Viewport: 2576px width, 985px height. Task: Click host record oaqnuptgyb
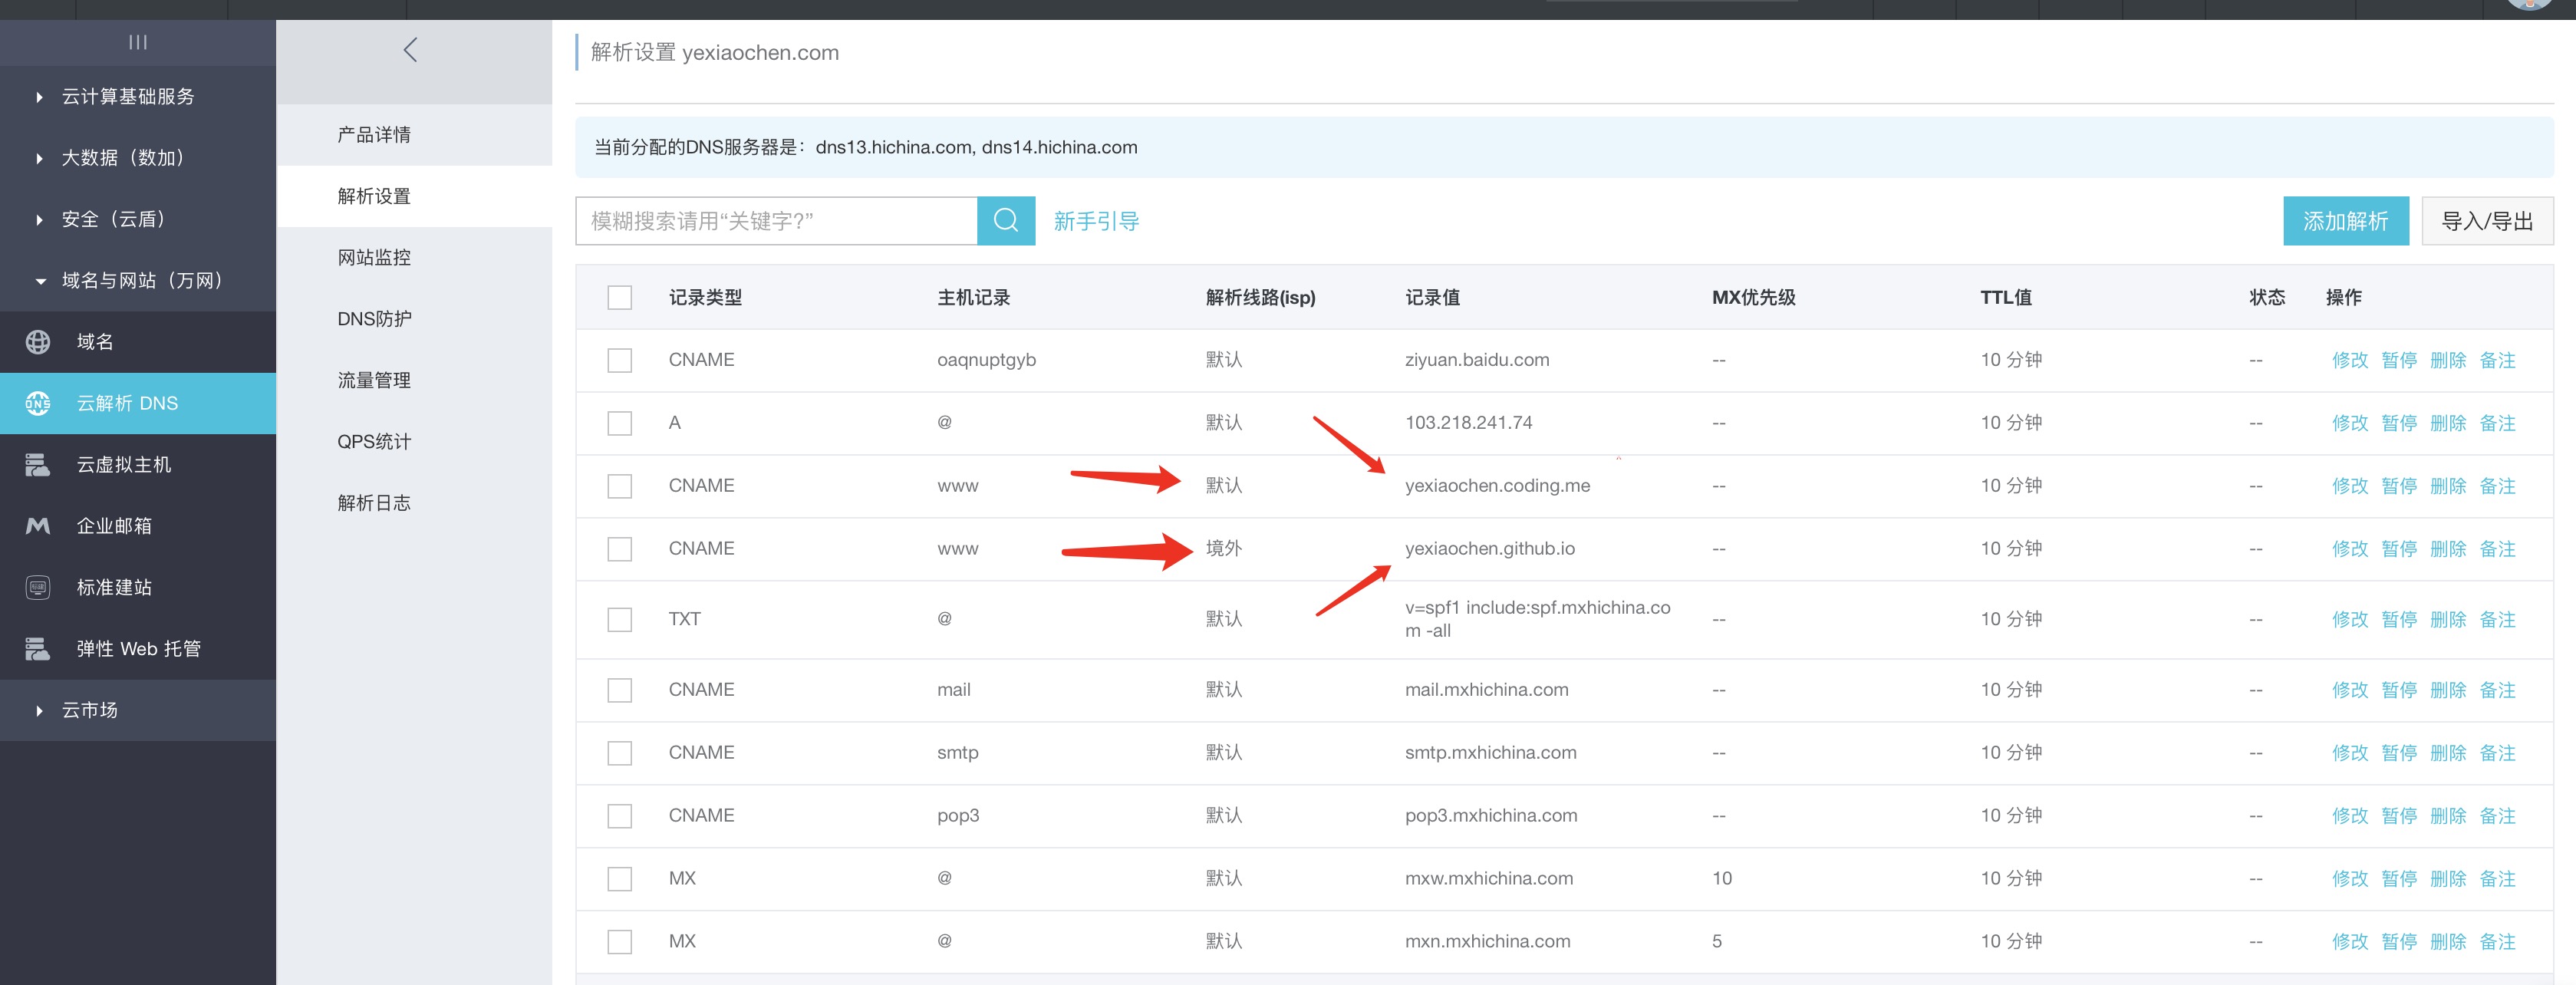986,360
